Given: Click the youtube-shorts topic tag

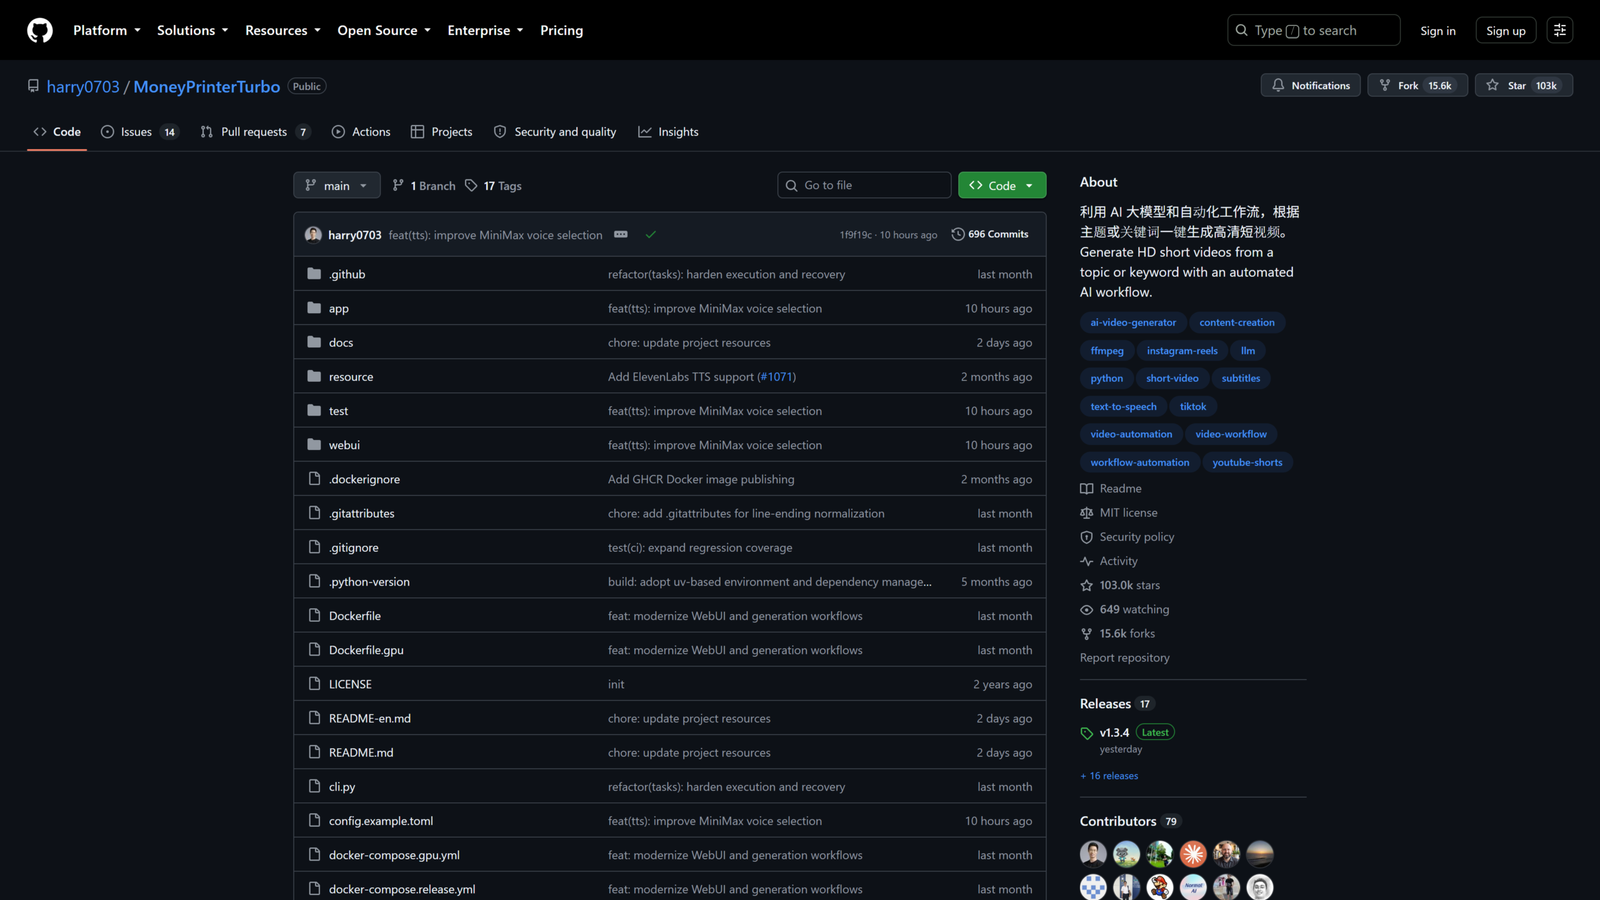Looking at the screenshot, I should 1247,462.
